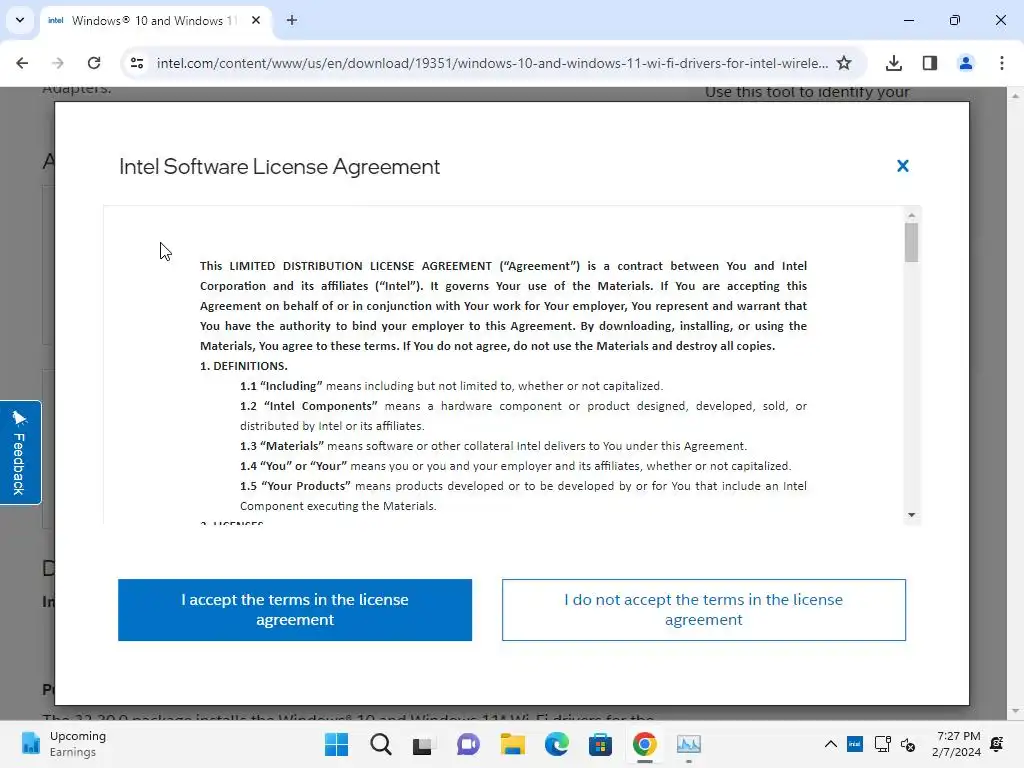Image resolution: width=1024 pixels, height=768 pixels.
Task: Bookmark this page with the star icon
Action: click(x=844, y=63)
